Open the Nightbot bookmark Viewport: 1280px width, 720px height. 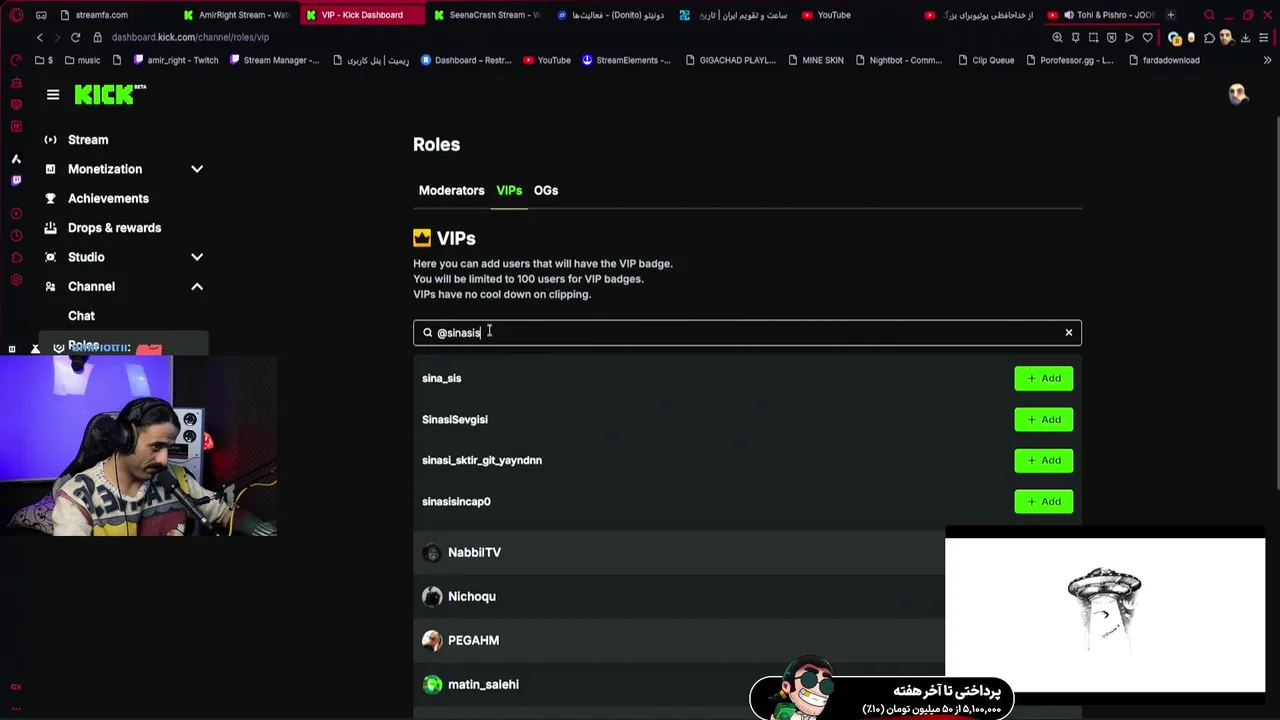coord(898,60)
